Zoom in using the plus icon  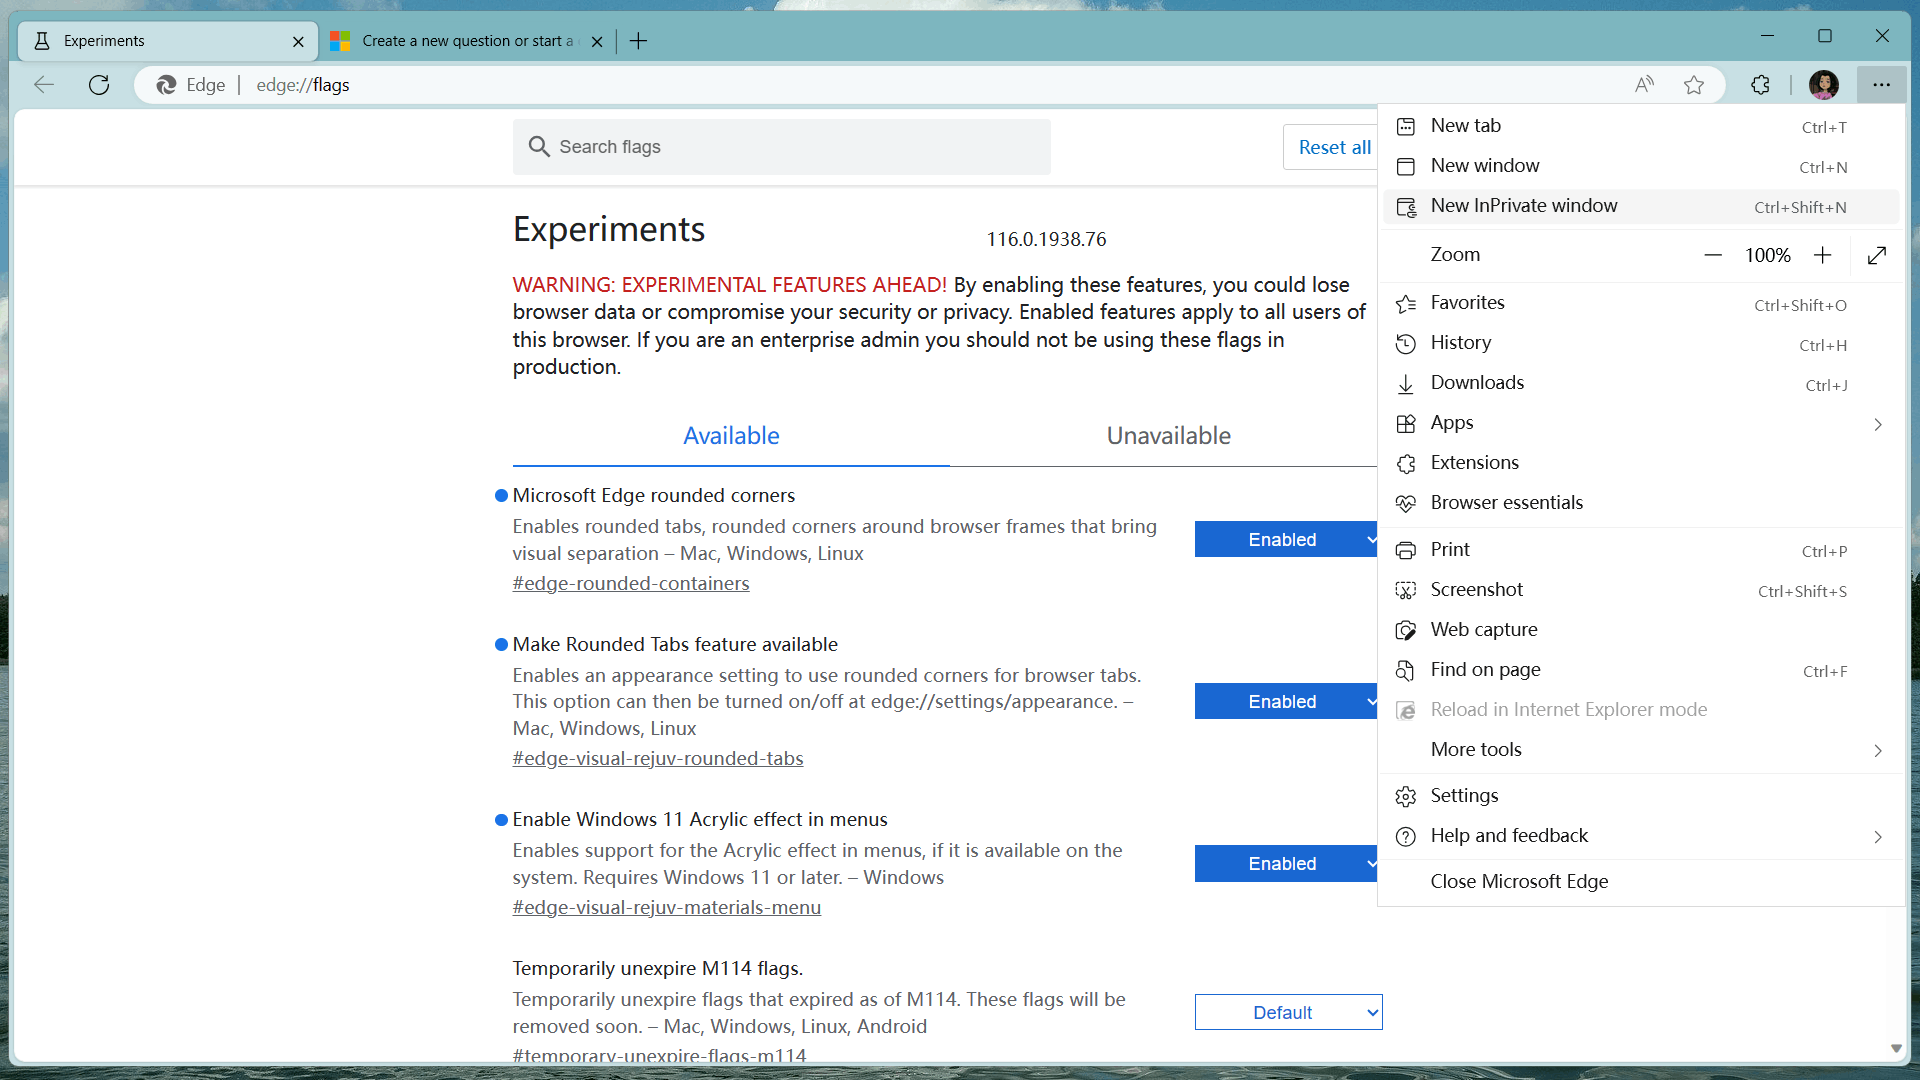1822,255
